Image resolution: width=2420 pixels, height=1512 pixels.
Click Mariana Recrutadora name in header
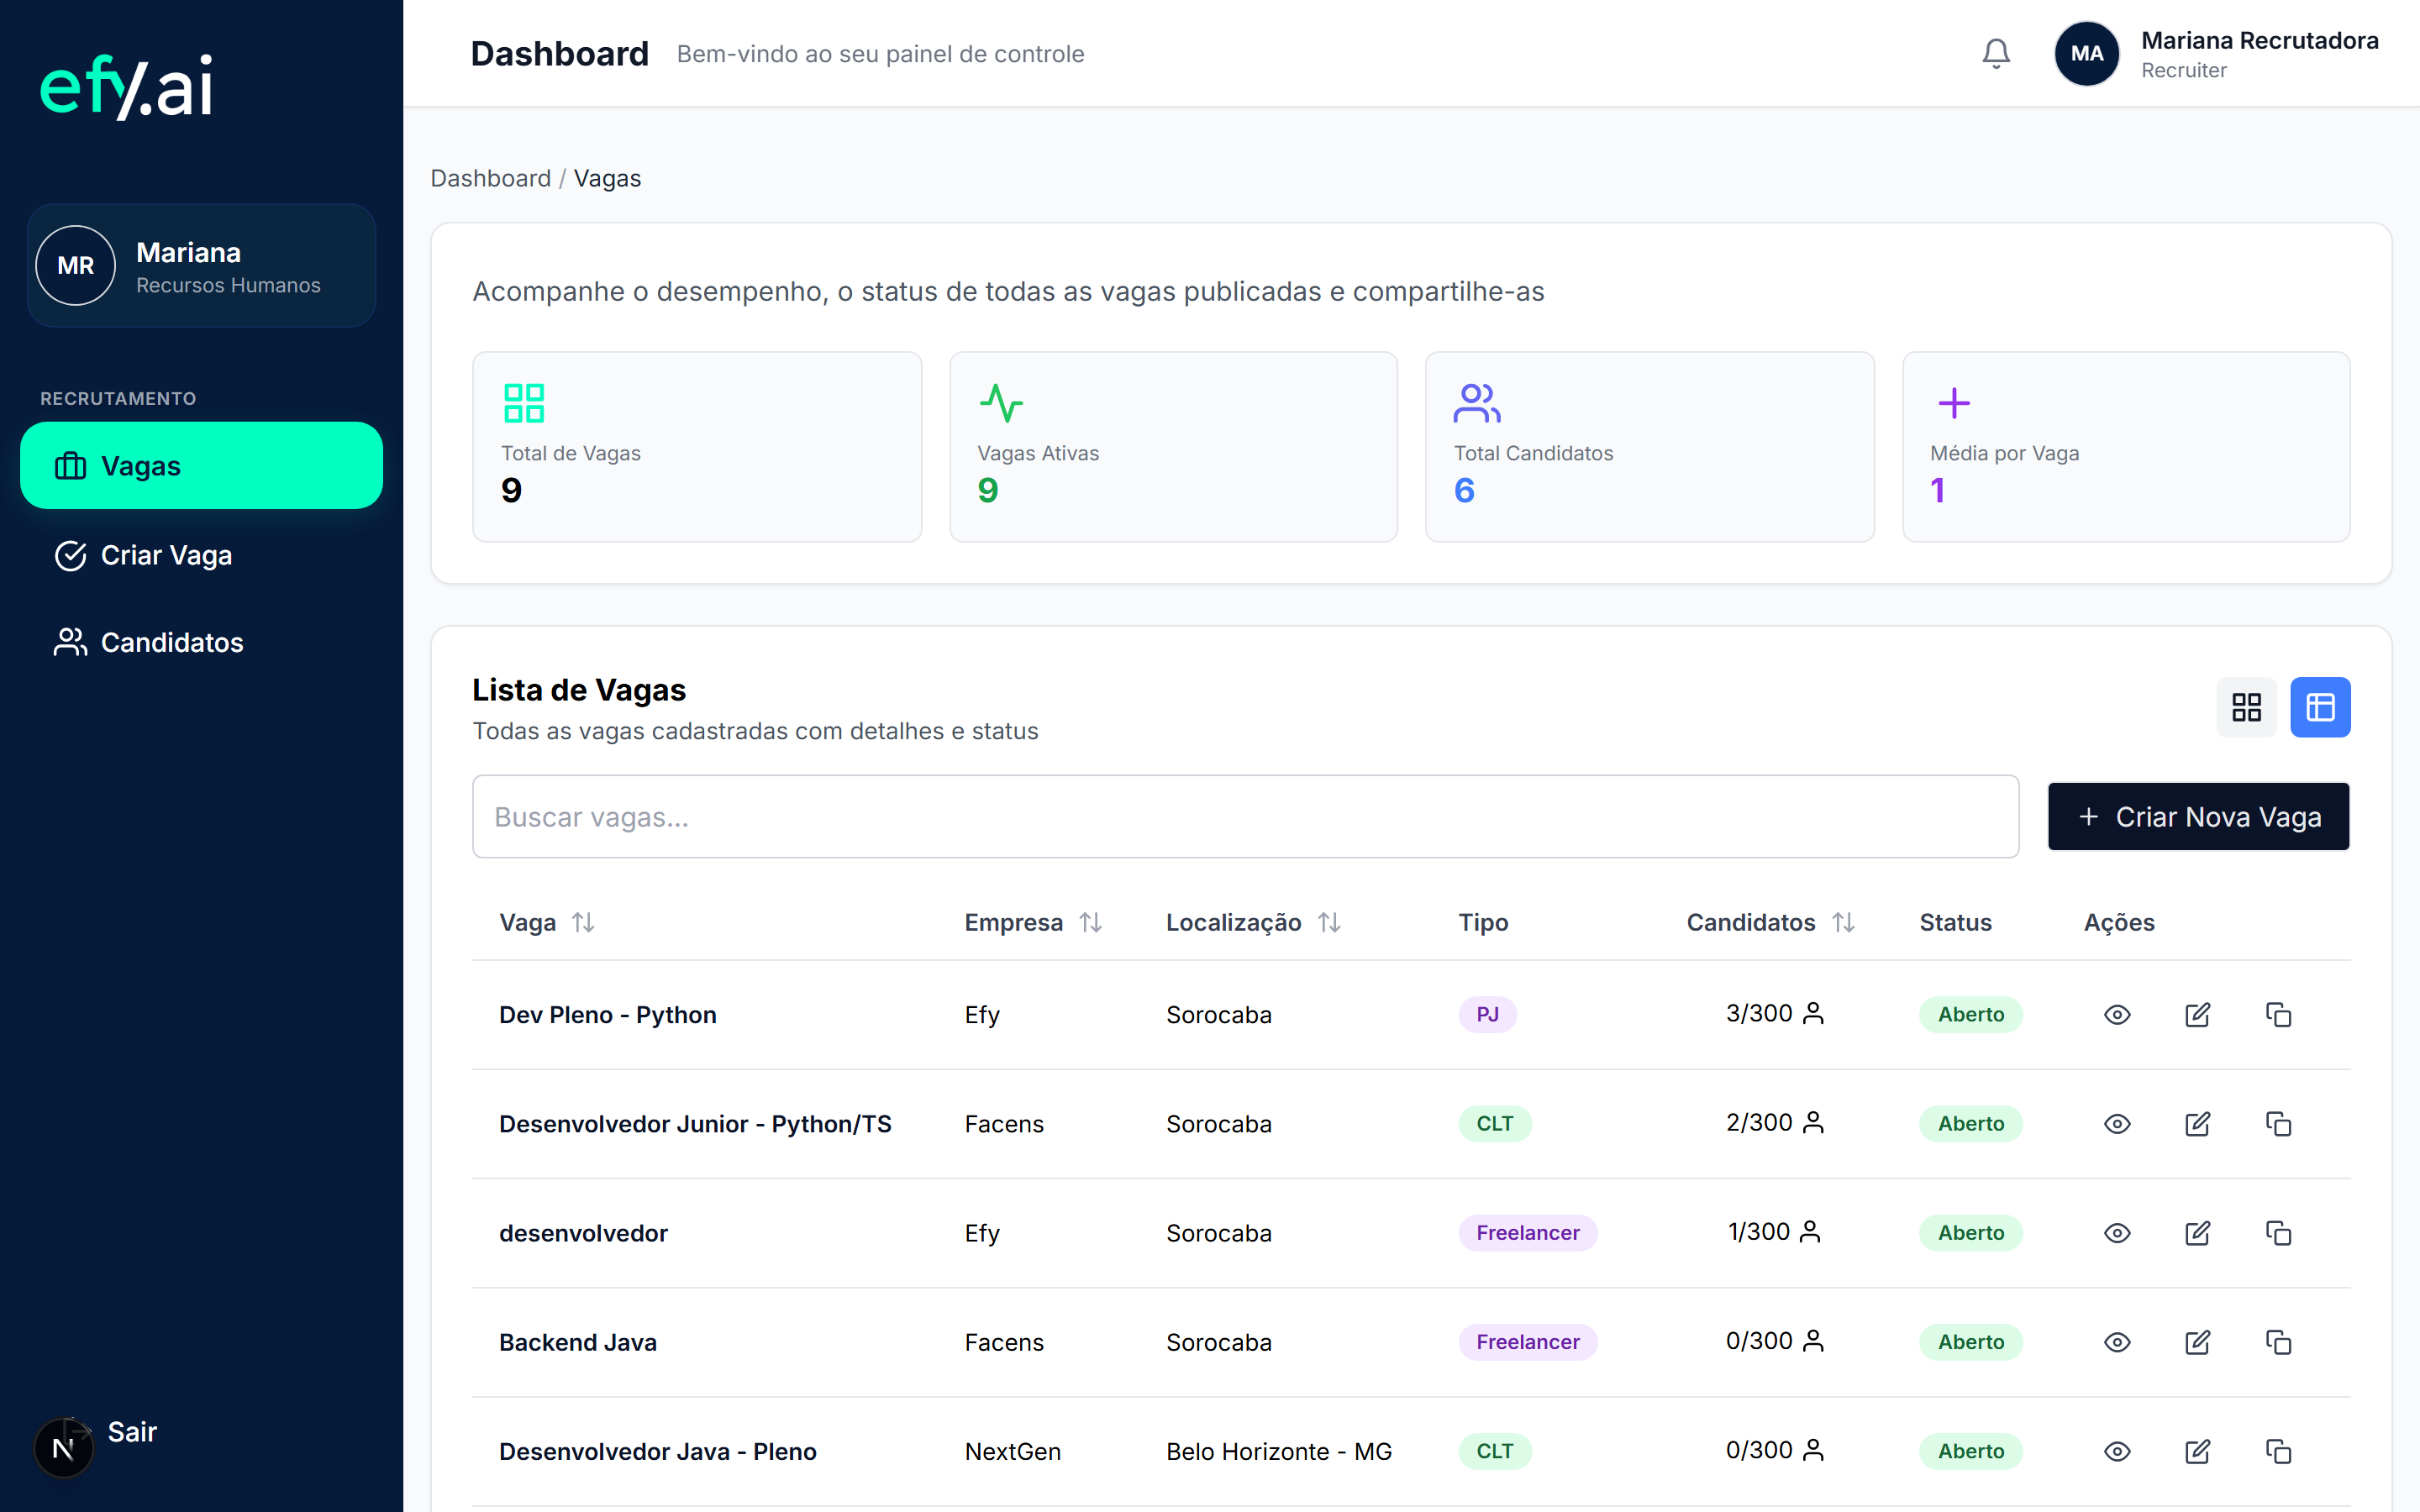(x=2259, y=41)
